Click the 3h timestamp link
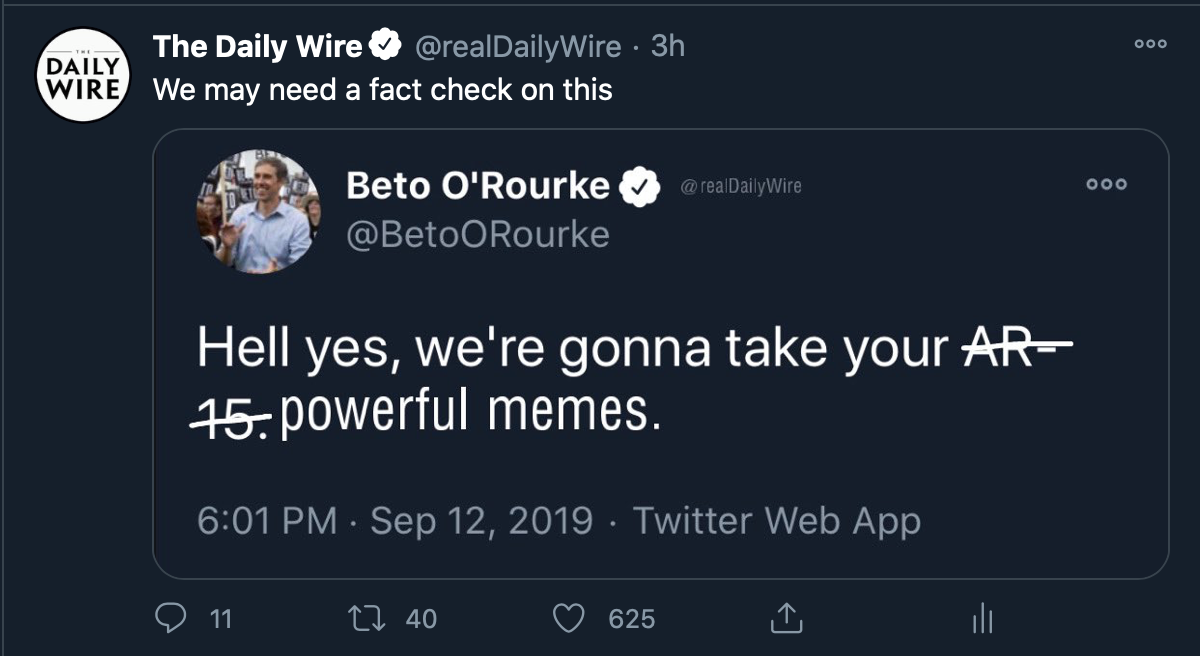Image resolution: width=1200 pixels, height=656 pixels. [x=667, y=46]
